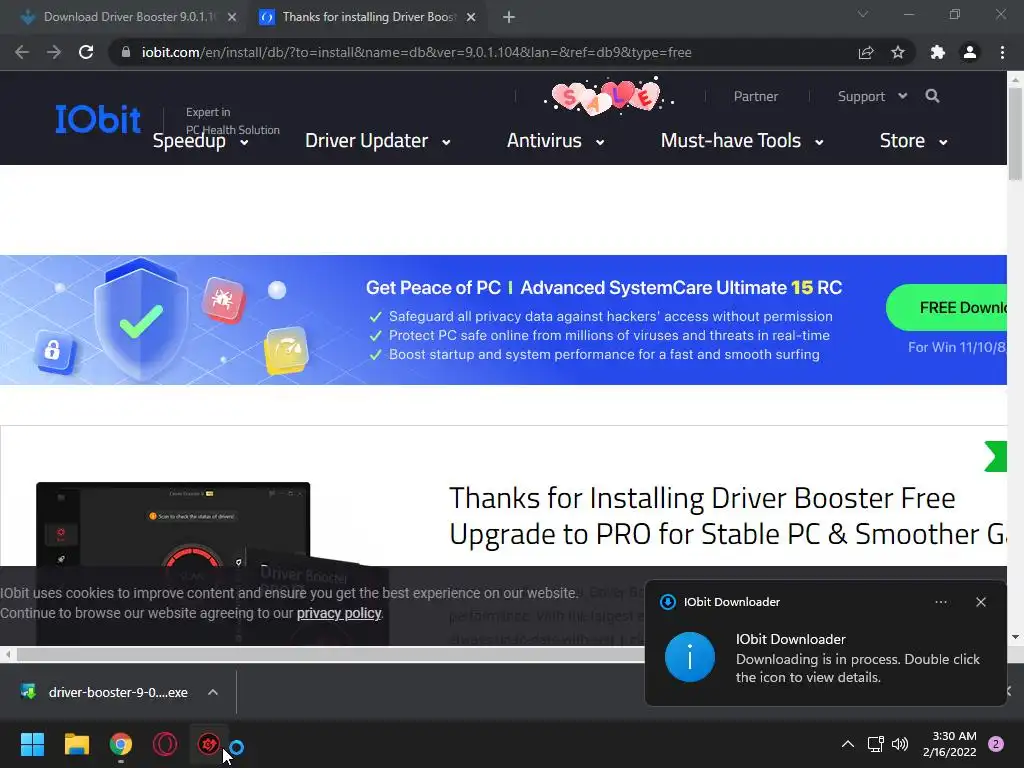Click the vertical page scrollbar thumb
The image size is (1024, 768).
[1015, 134]
